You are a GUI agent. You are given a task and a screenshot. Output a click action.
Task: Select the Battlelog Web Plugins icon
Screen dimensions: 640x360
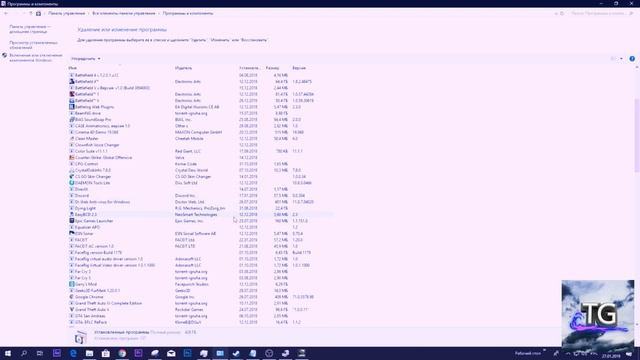[x=71, y=107]
